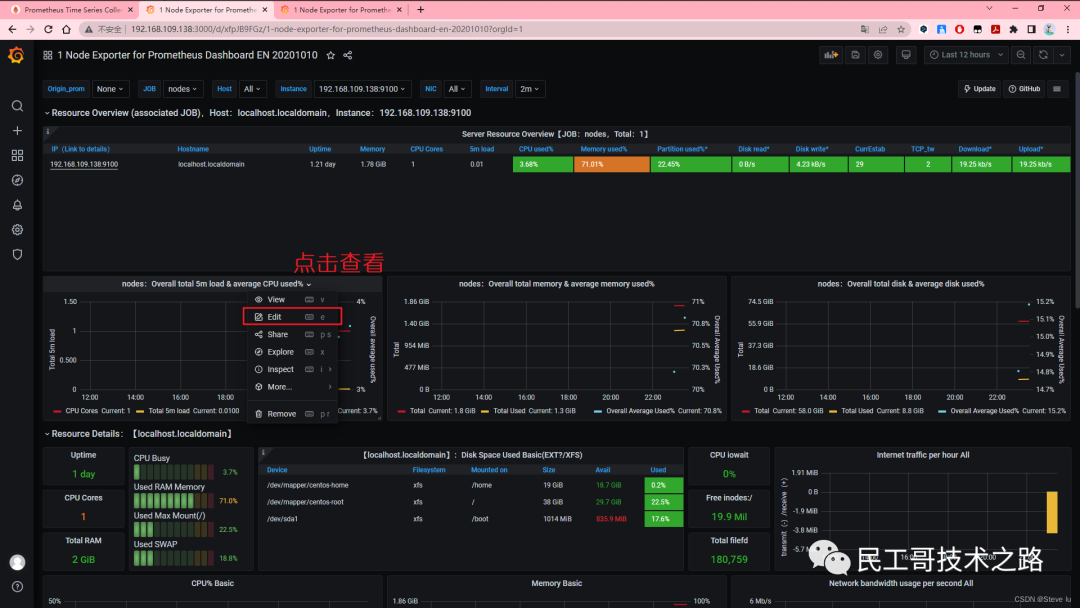
Task: Collapse the Resource Details row
Action: [x=47, y=434]
